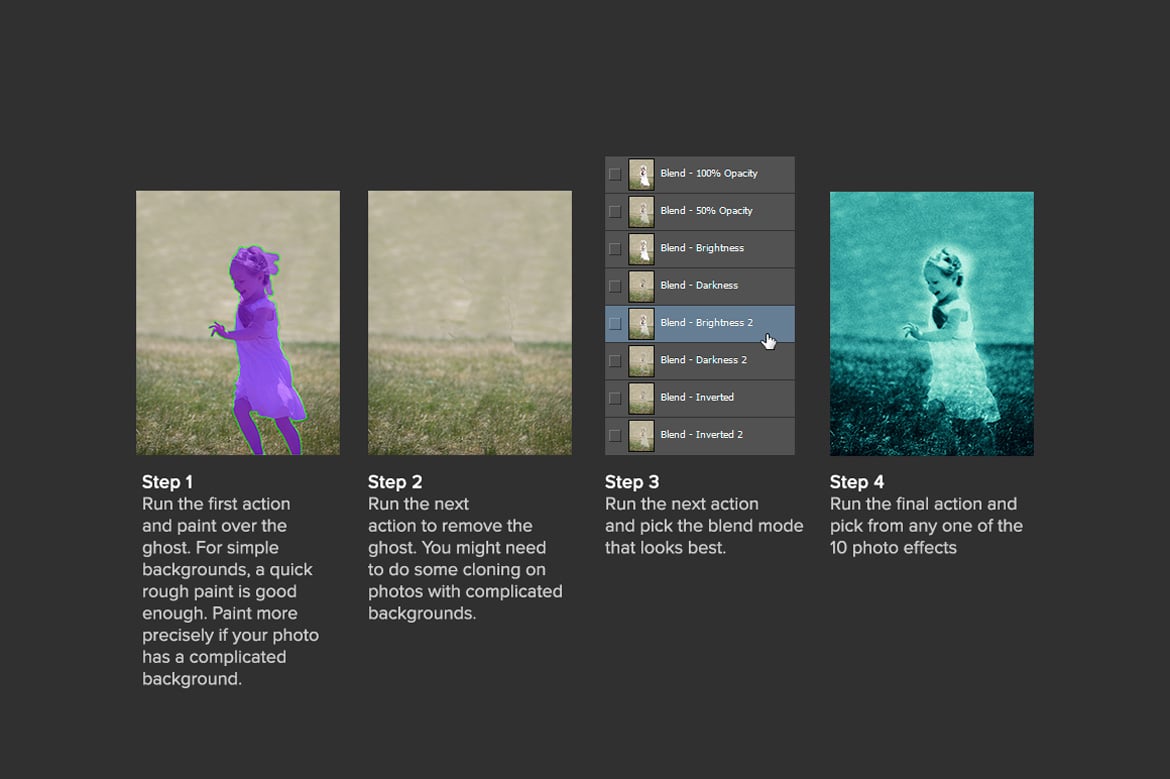The width and height of the screenshot is (1170, 779).
Task: Click the text 'photos with complicated'
Action: [465, 592]
